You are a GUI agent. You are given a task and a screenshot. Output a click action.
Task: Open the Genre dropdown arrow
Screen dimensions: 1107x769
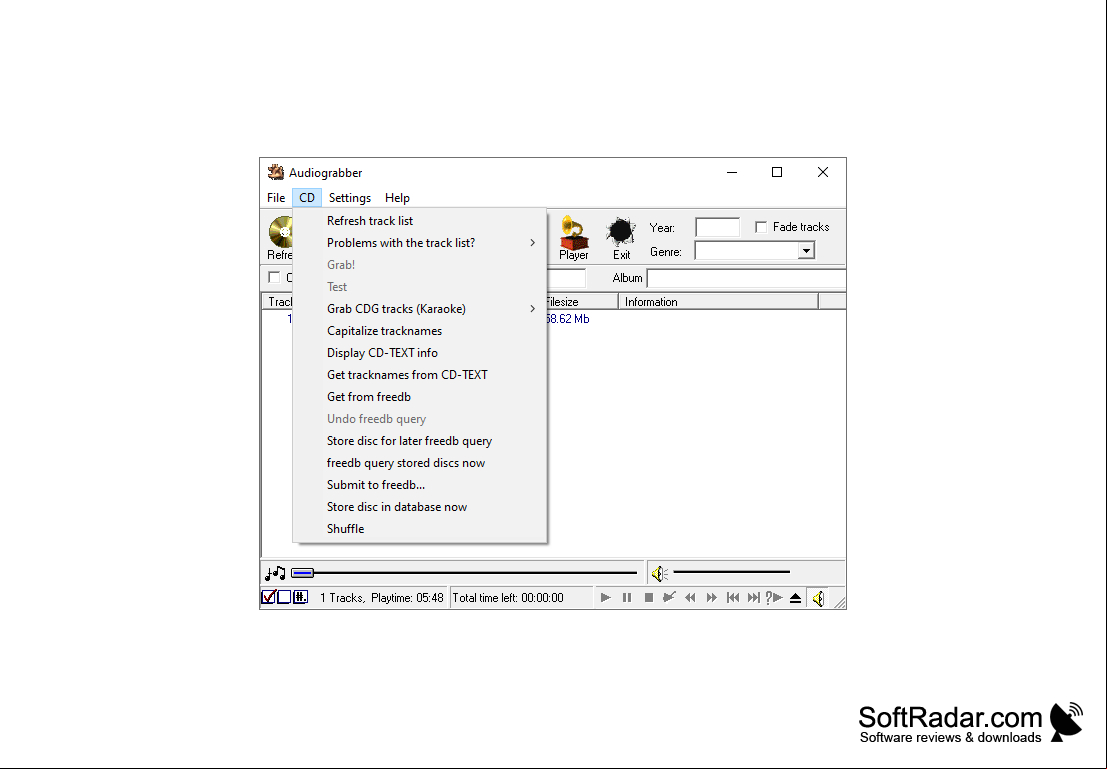806,251
